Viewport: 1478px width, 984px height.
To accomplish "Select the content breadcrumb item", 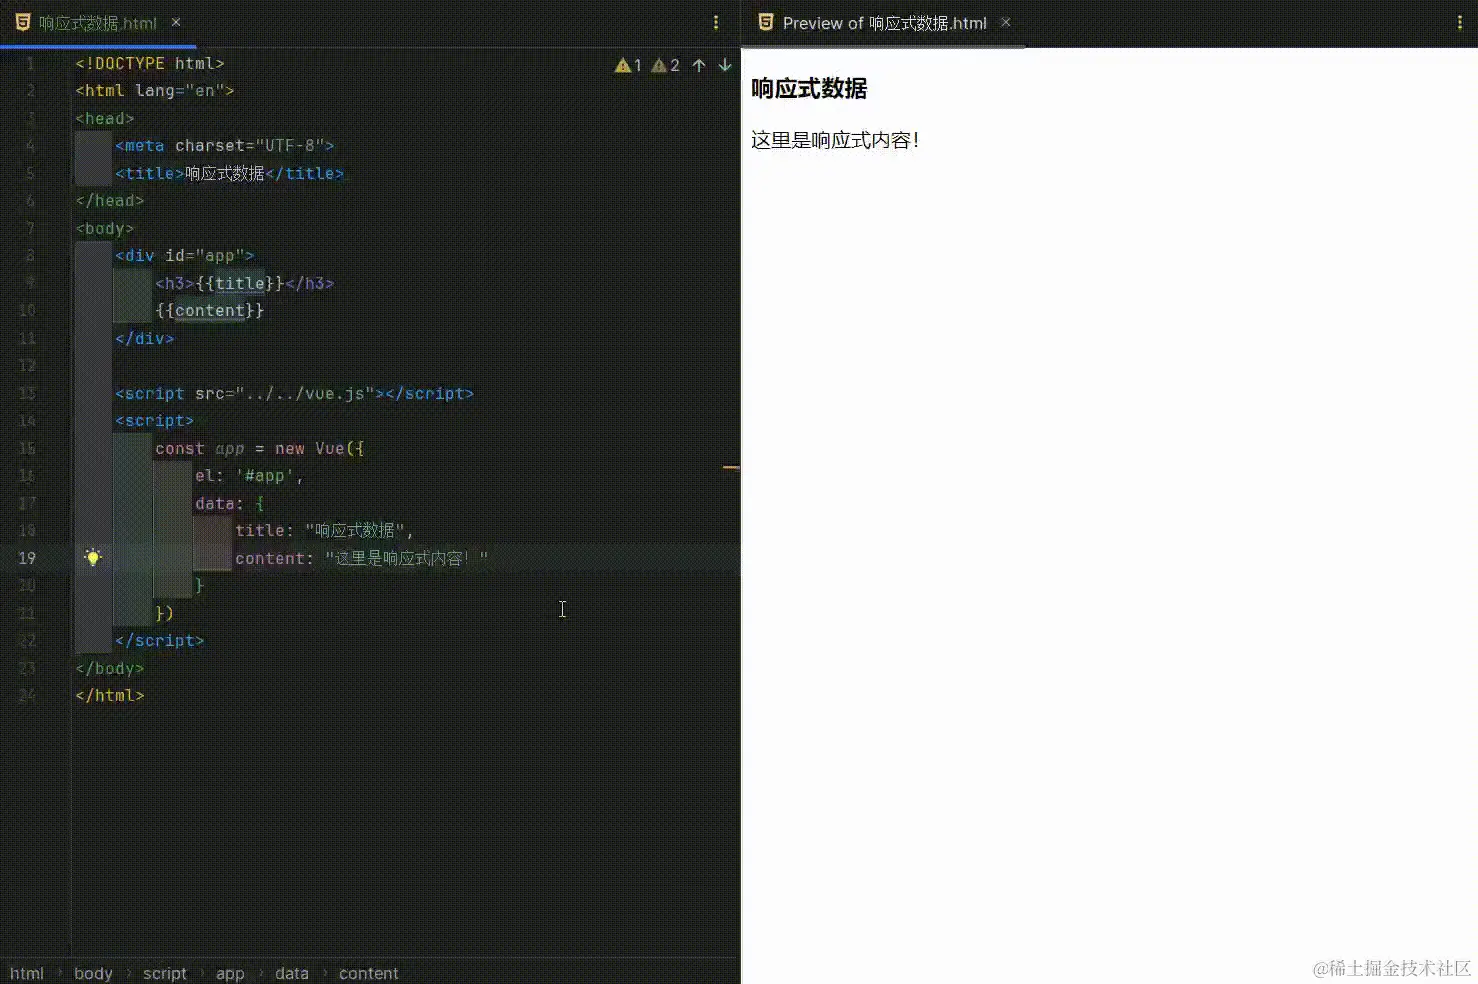I will (369, 973).
